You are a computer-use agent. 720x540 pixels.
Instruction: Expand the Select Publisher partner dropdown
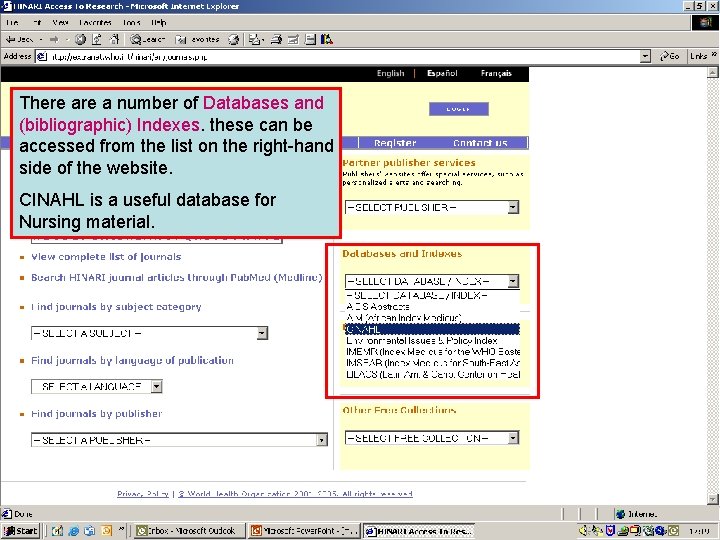coord(513,208)
